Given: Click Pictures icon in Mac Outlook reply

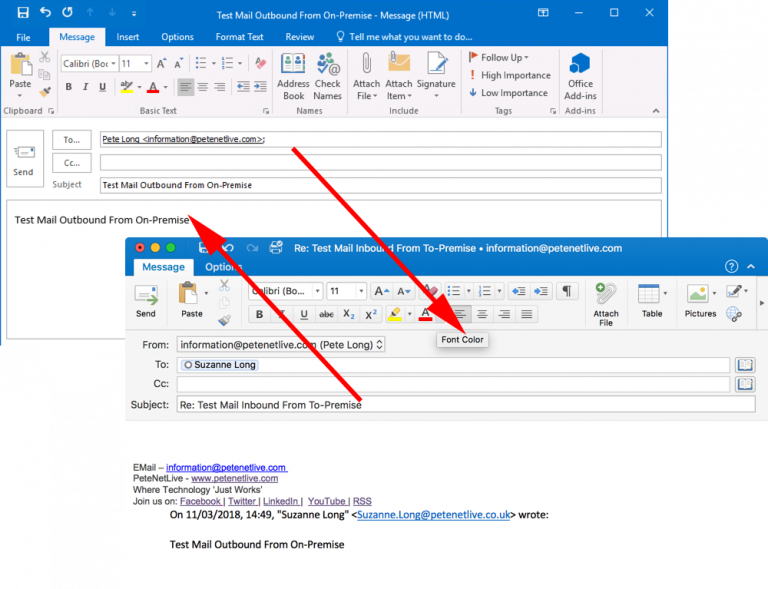Looking at the screenshot, I should tap(700, 301).
